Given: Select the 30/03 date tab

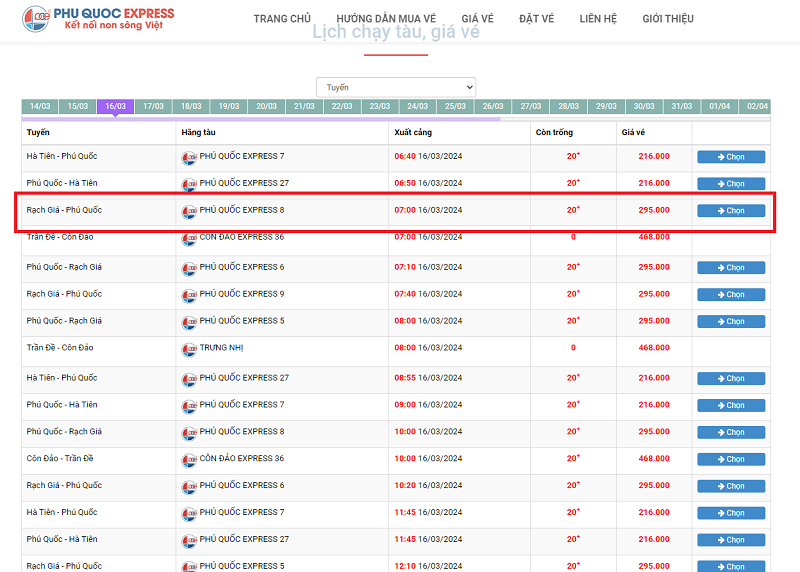Looking at the screenshot, I should 644,106.
